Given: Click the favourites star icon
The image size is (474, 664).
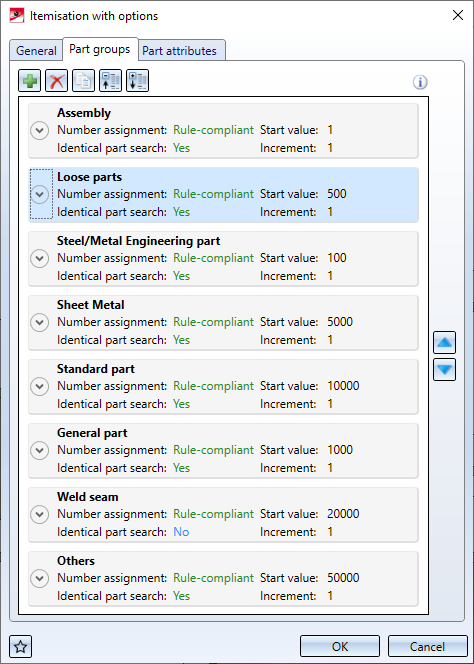Looking at the screenshot, I should (x=21, y=647).
